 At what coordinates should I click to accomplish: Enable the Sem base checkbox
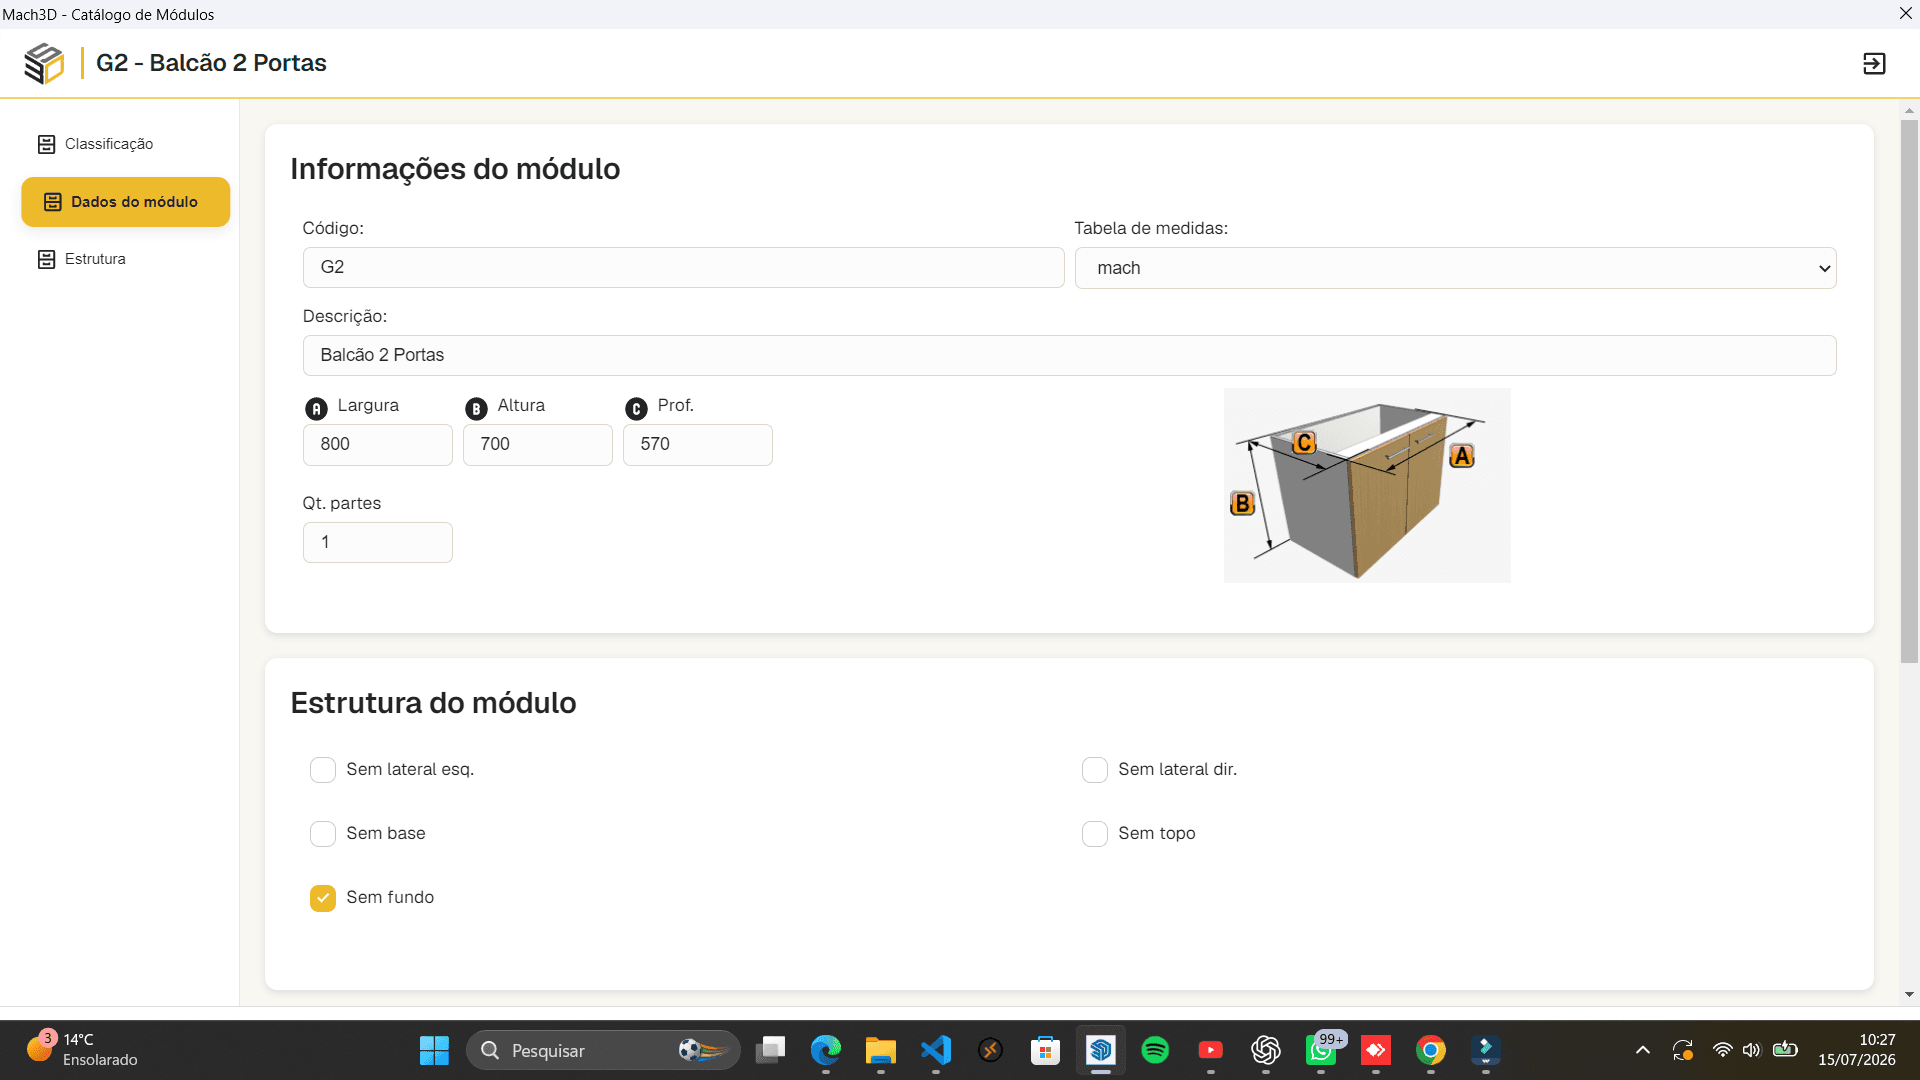click(x=323, y=834)
